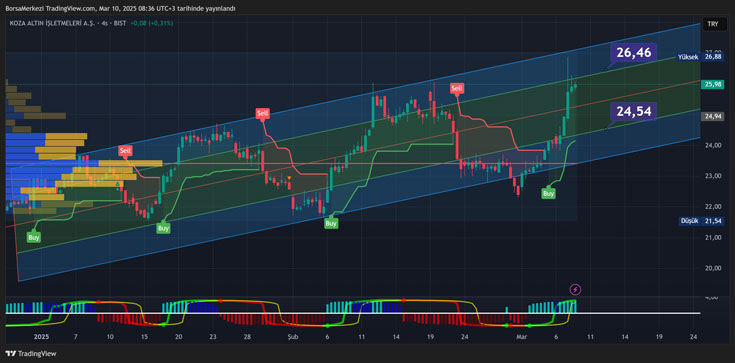Click the purple lightning bolt icon
This screenshot has width=735, height=363.
click(576, 289)
